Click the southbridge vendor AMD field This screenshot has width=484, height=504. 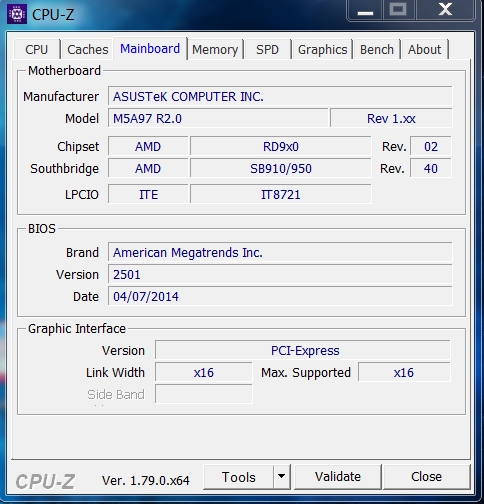point(148,168)
